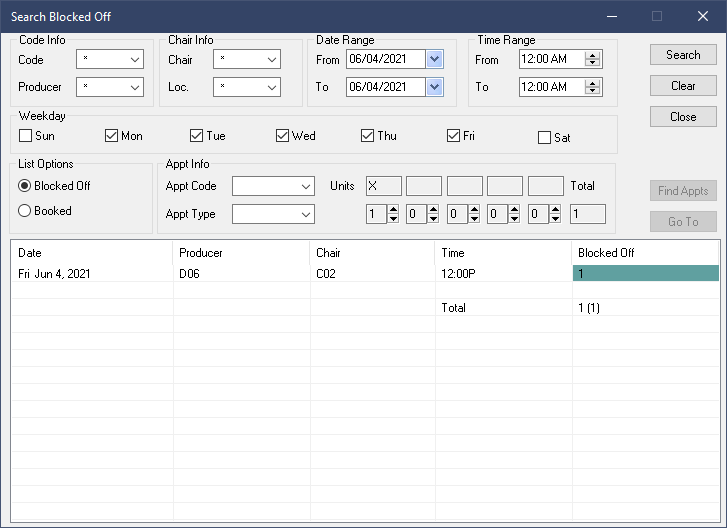Enable the Sun weekday checkbox

pos(26,136)
